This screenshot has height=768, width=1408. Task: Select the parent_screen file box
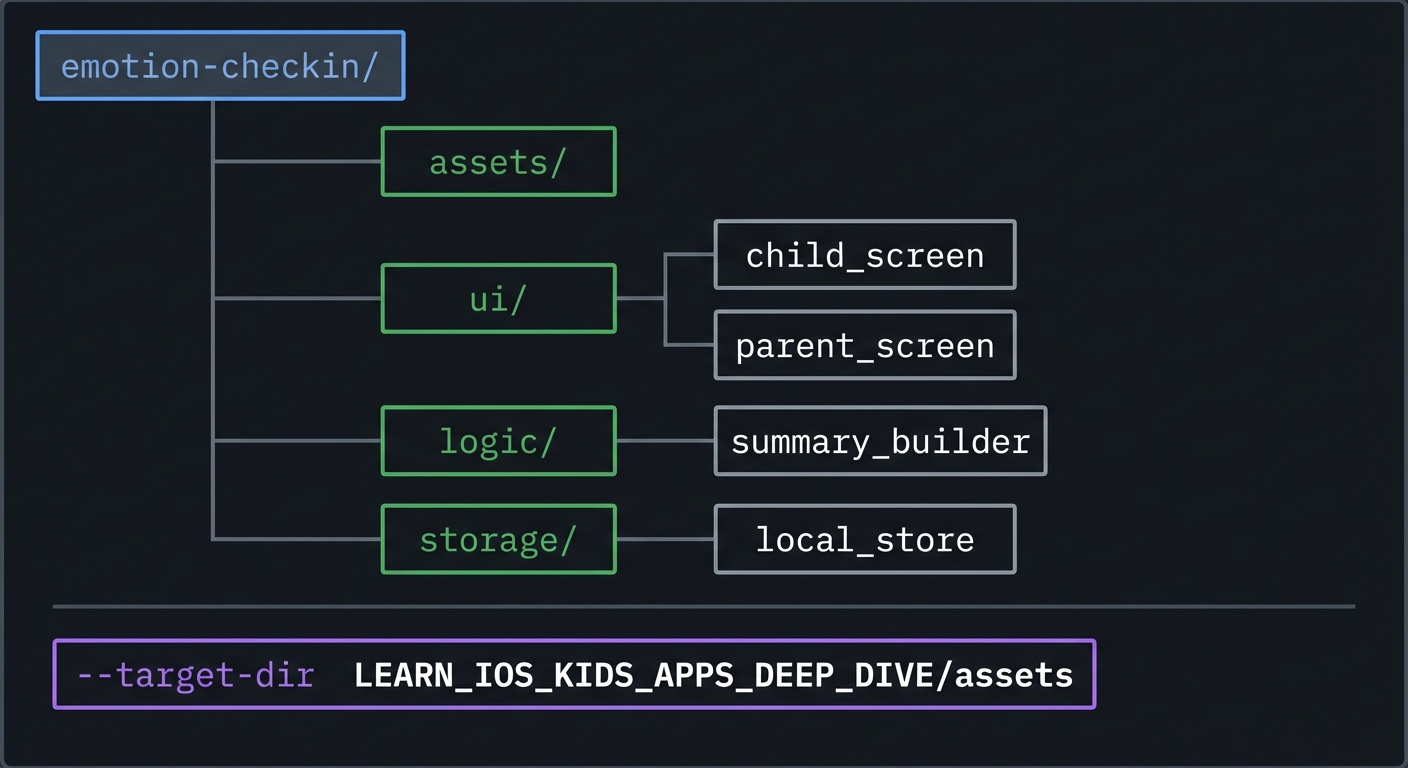click(x=864, y=346)
